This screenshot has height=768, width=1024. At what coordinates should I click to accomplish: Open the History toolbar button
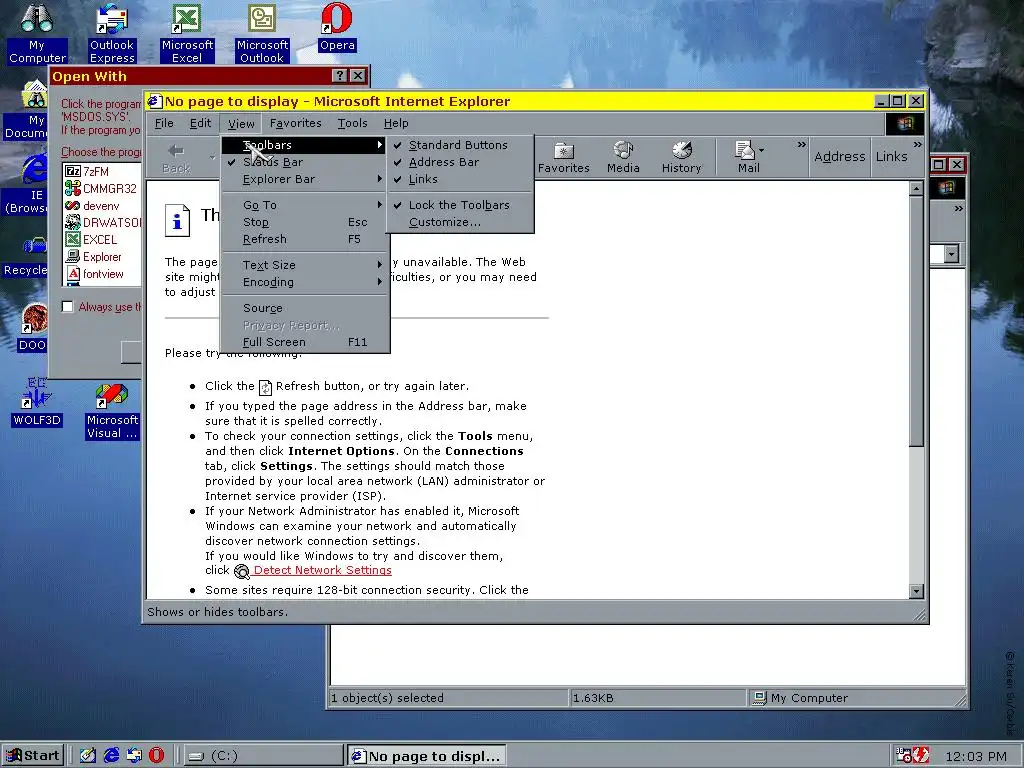(x=681, y=157)
